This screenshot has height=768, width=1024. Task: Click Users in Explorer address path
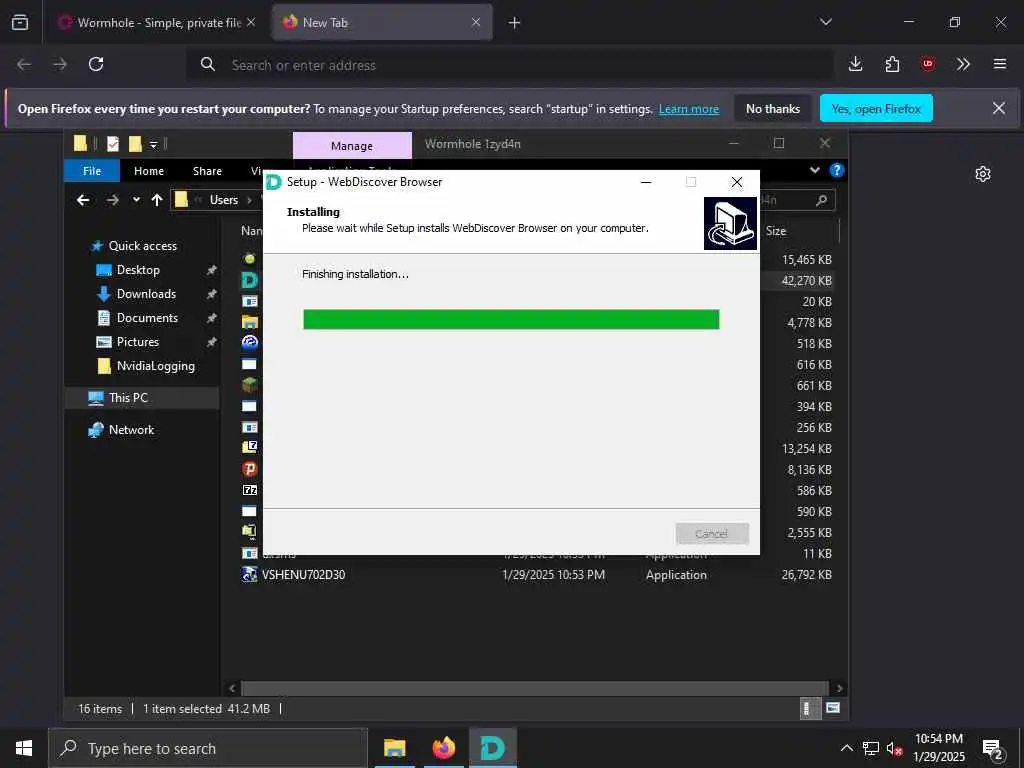(224, 200)
